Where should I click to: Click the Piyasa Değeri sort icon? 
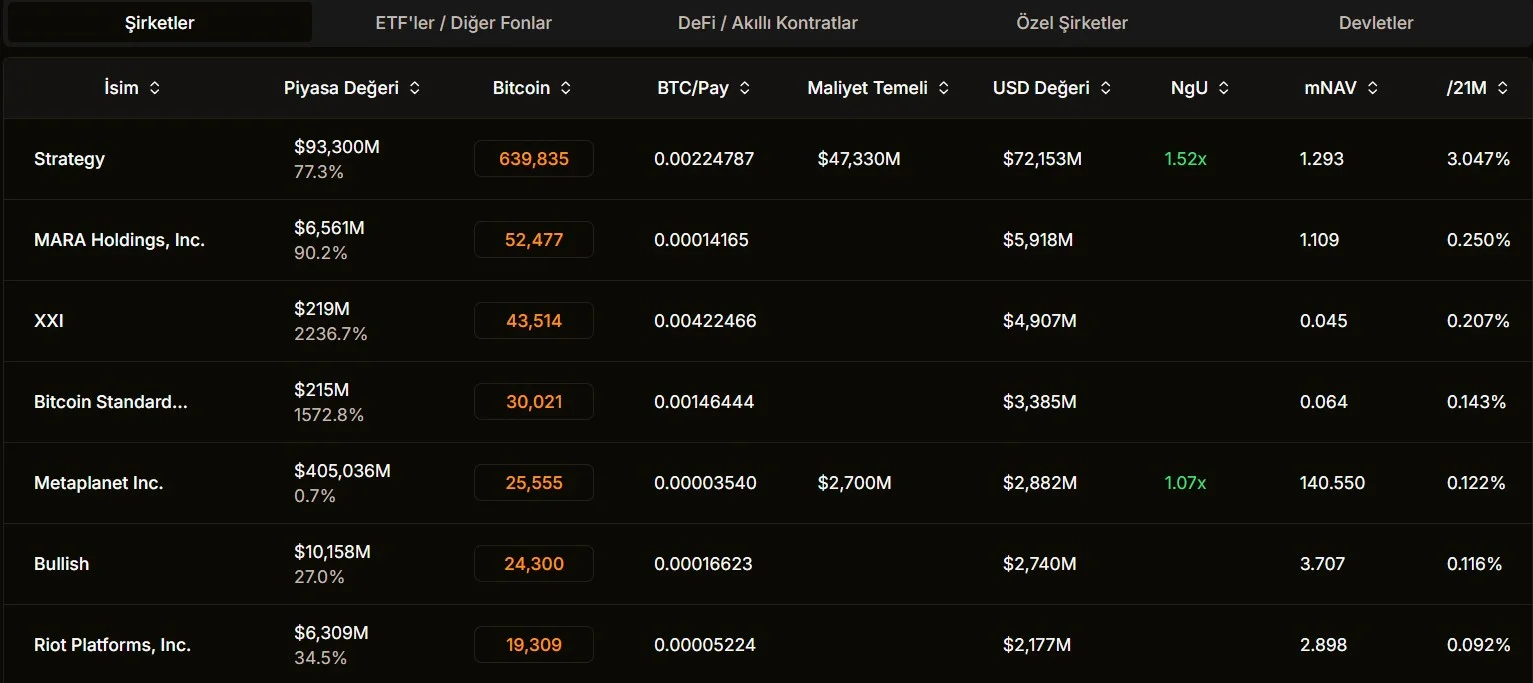[x=415, y=88]
